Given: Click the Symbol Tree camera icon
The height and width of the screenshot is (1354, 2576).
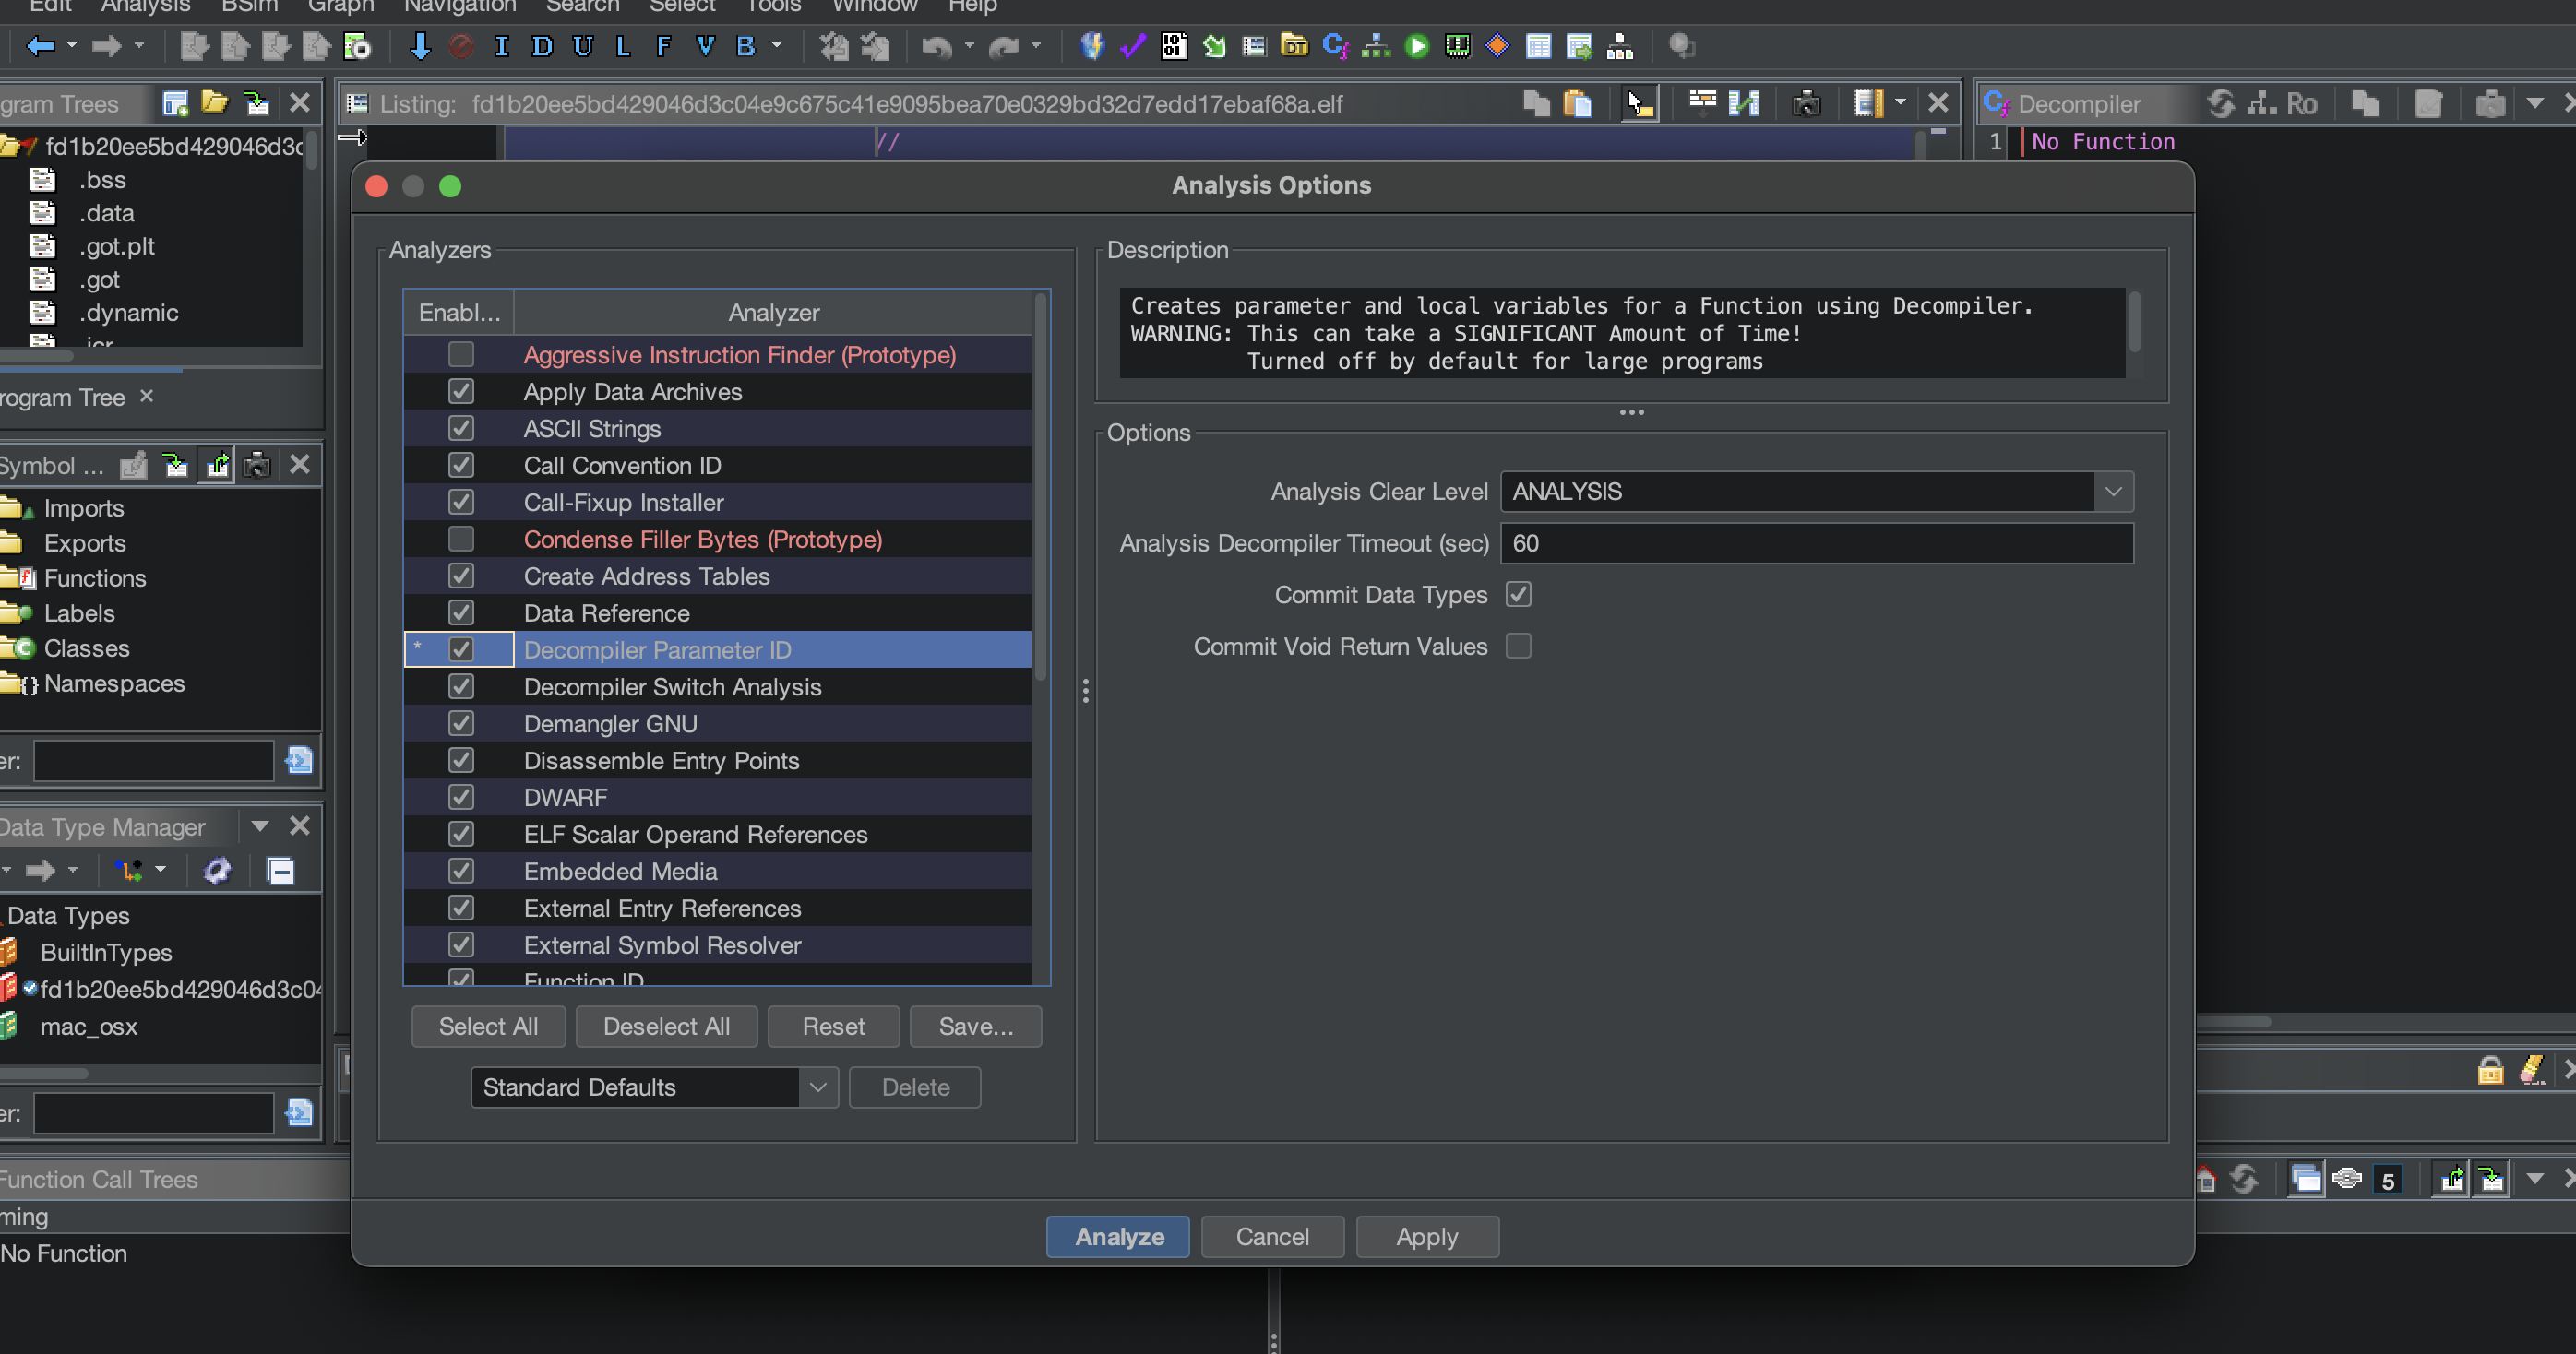Looking at the screenshot, I should (257, 465).
